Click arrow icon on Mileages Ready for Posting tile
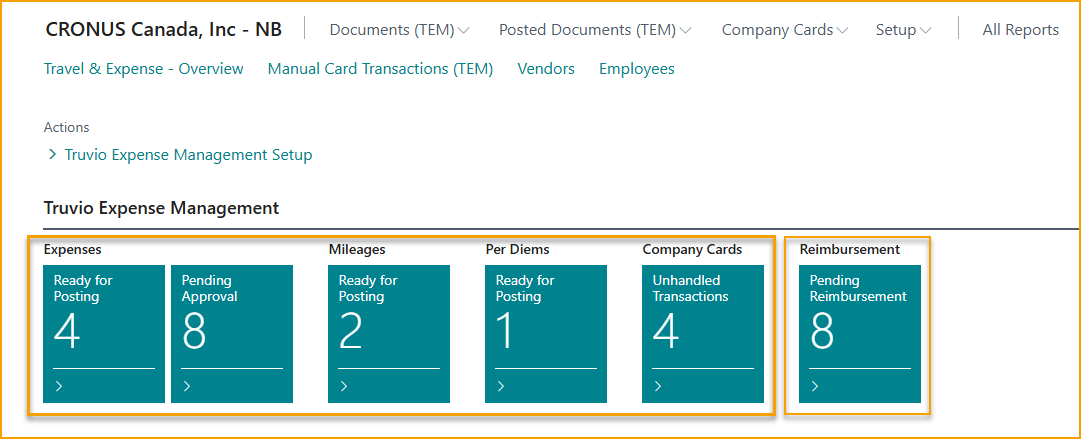The width and height of the screenshot is (1081, 439). [344, 386]
